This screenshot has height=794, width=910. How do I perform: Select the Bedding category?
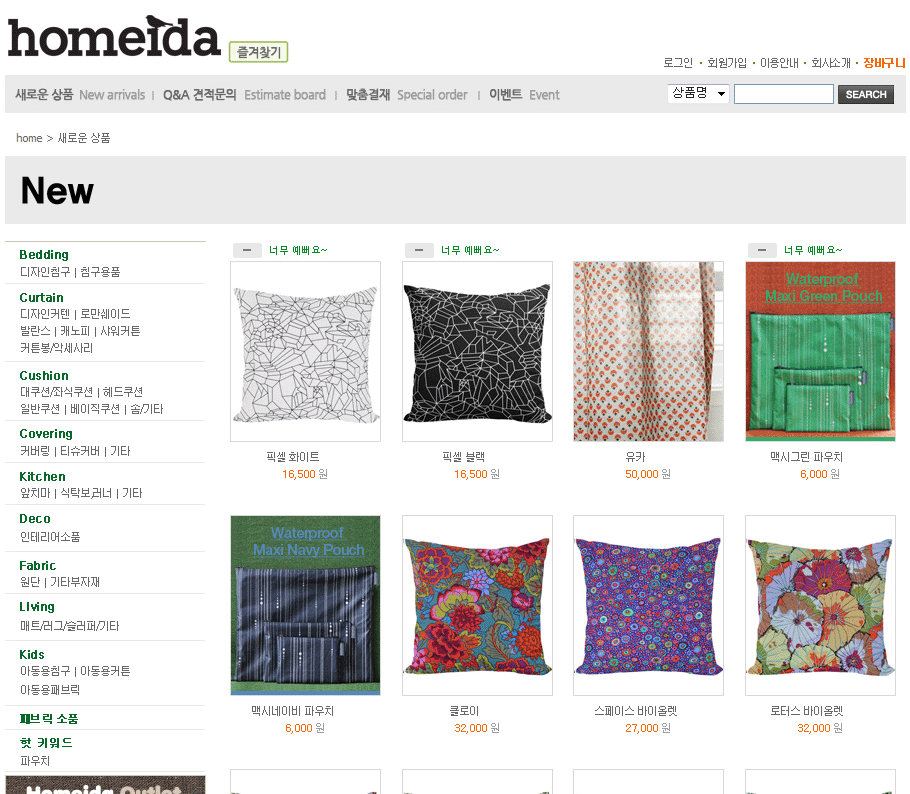(x=44, y=255)
